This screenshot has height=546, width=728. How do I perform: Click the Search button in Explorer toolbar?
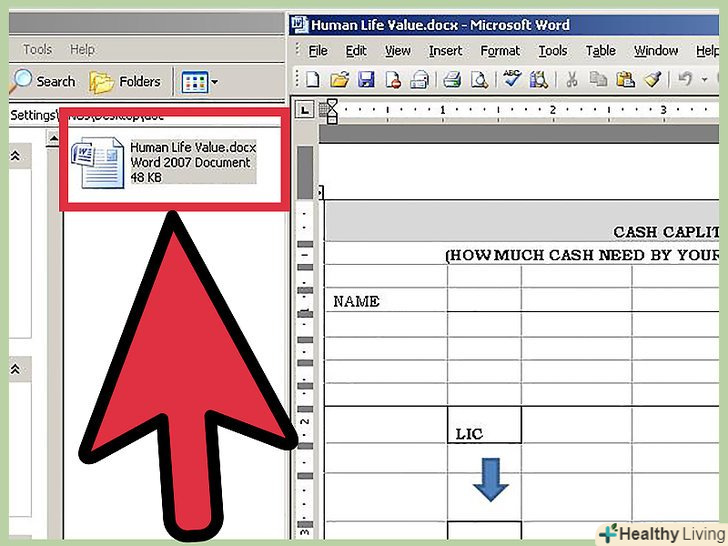[x=43, y=81]
